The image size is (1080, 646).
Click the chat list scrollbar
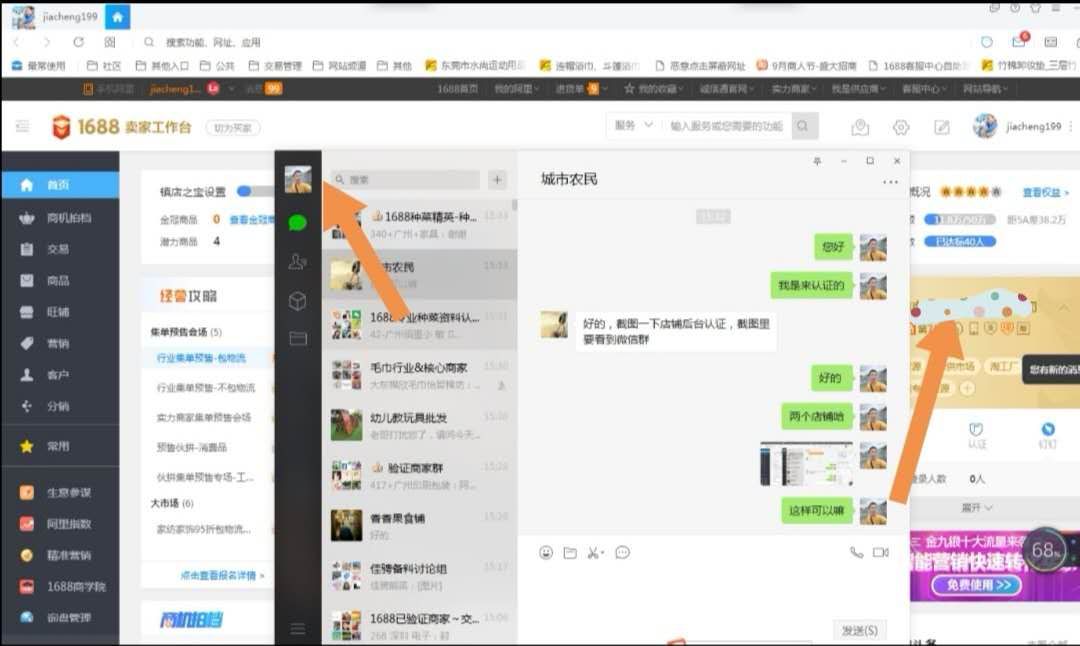pyautogui.click(x=515, y=205)
